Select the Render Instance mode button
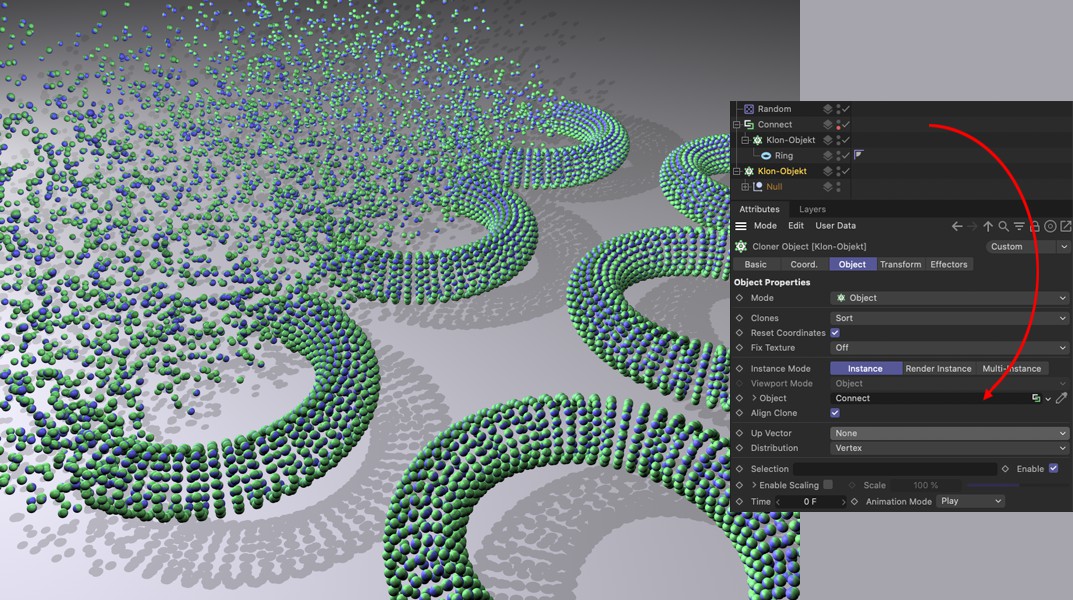Viewport: 1073px width, 600px height. (x=938, y=369)
